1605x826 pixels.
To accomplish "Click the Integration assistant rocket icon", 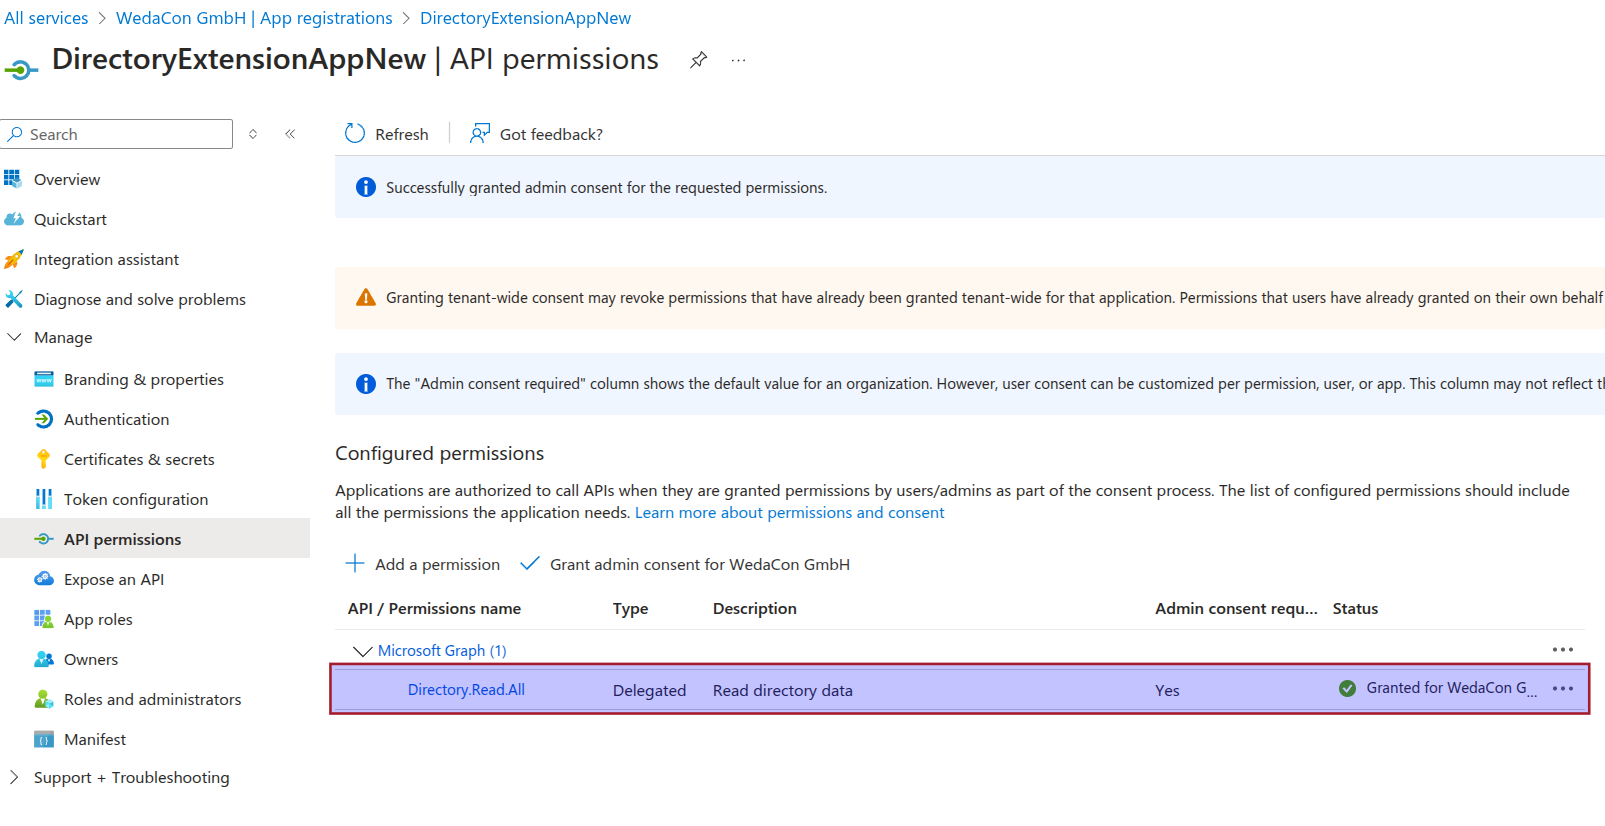I will tap(13, 259).
